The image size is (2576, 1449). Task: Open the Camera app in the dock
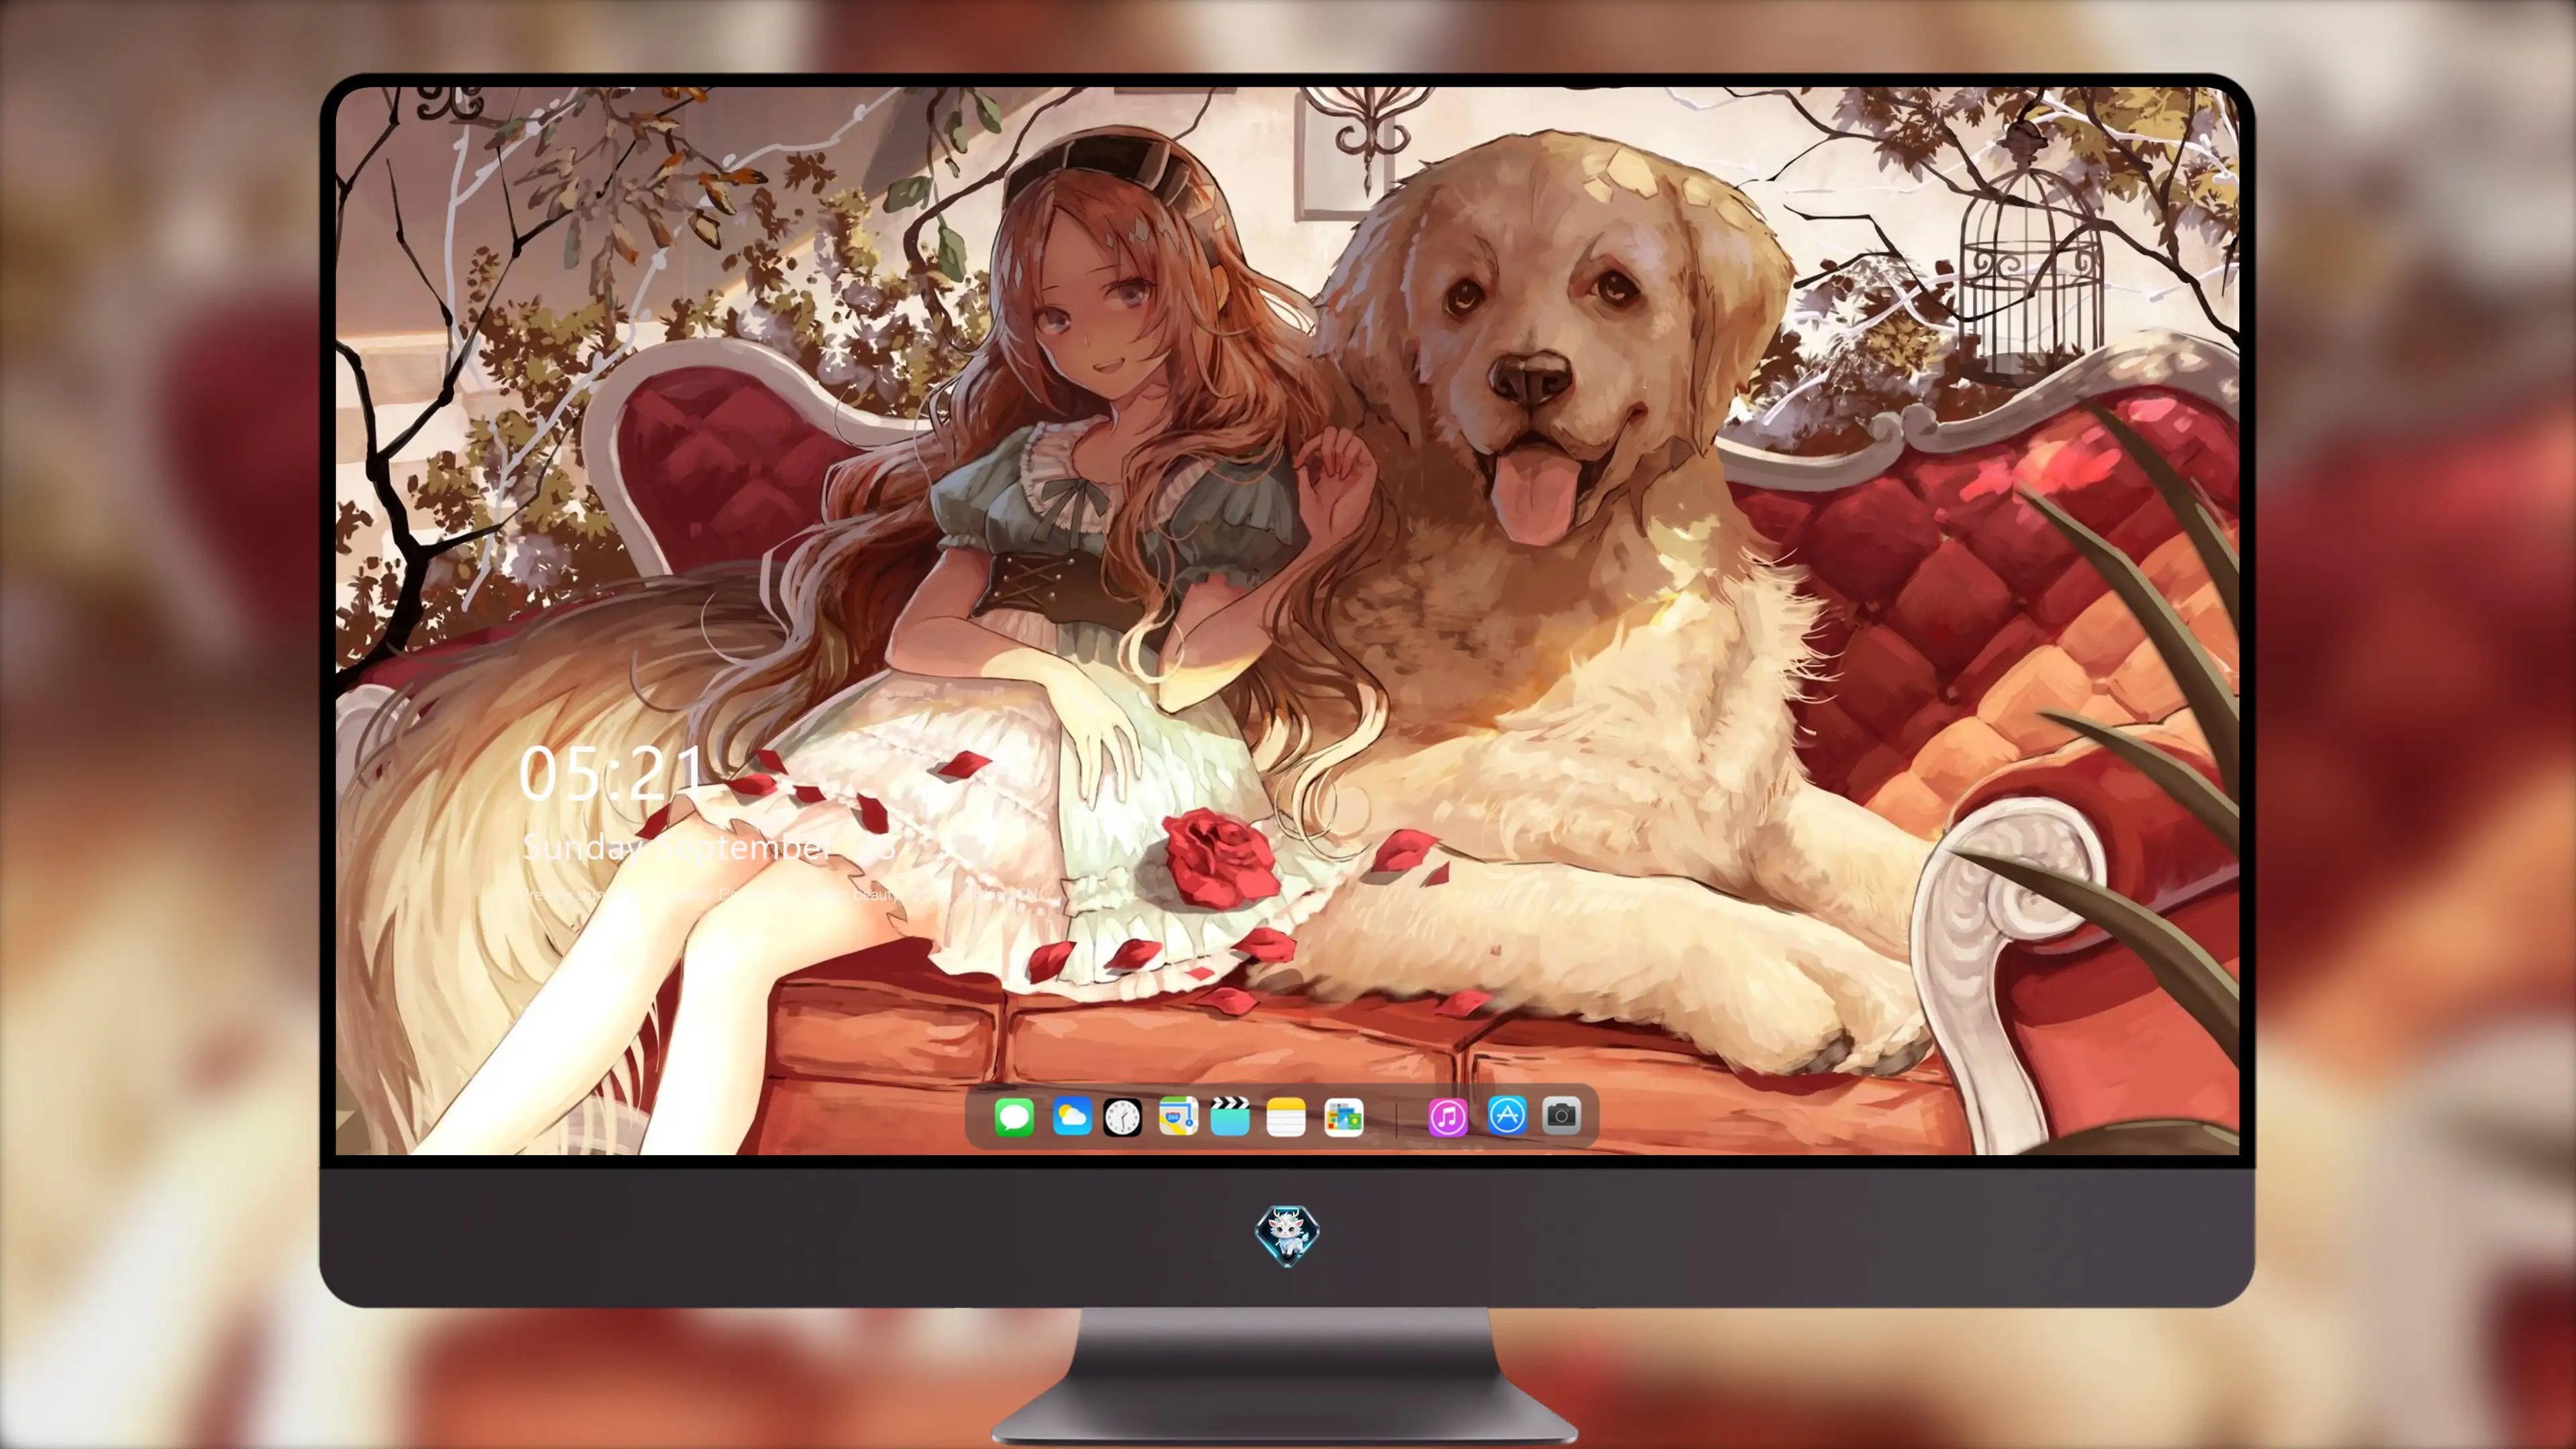[1561, 1116]
